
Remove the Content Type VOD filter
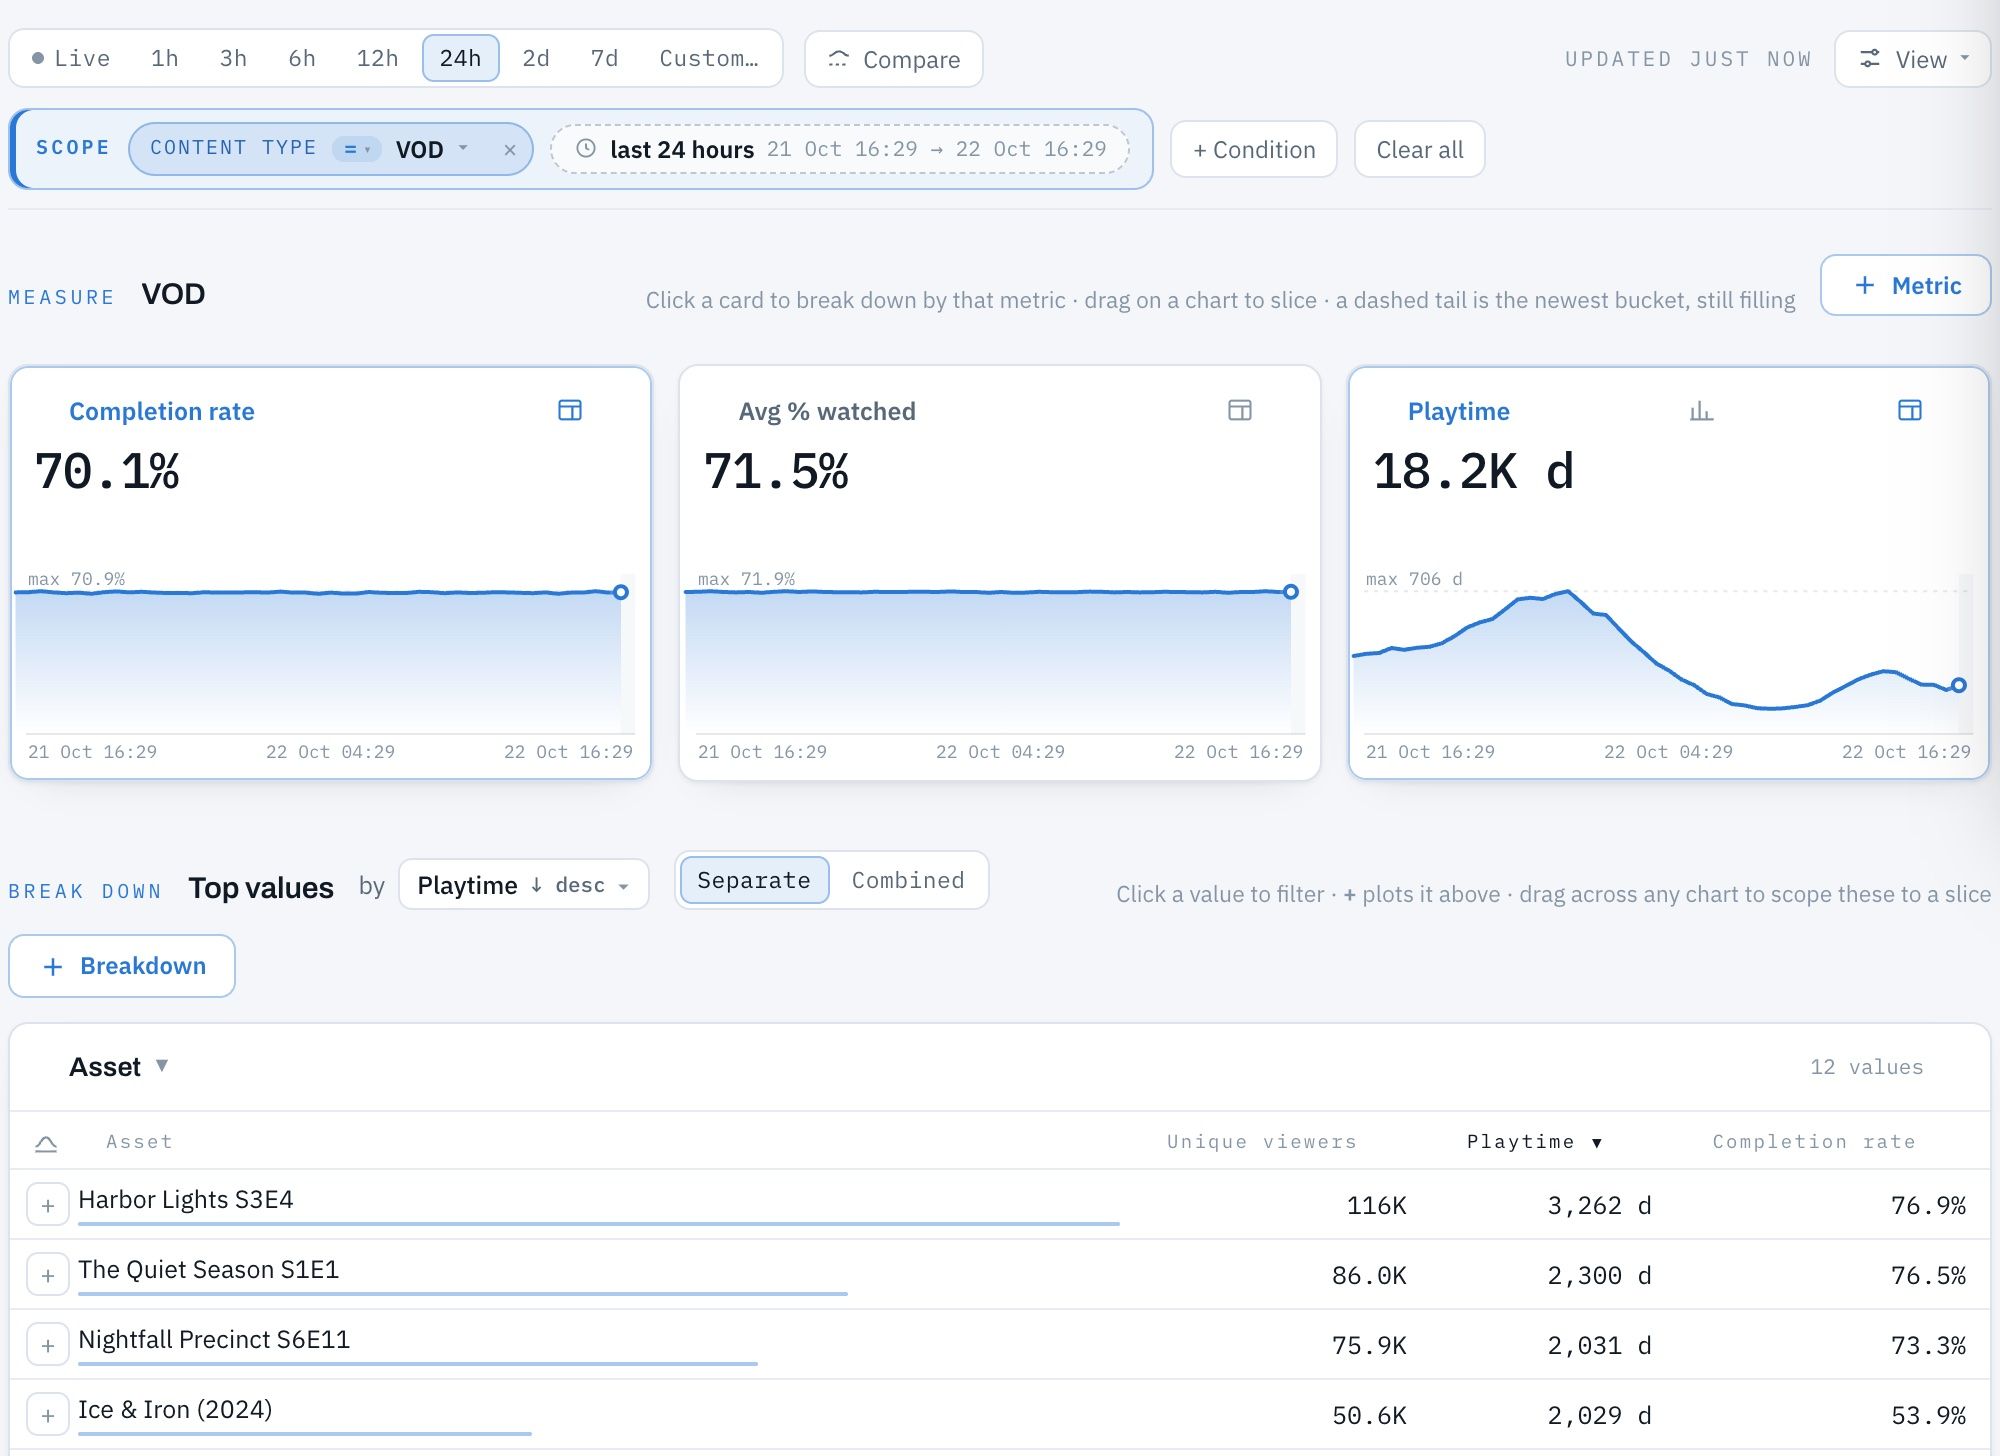[510, 150]
